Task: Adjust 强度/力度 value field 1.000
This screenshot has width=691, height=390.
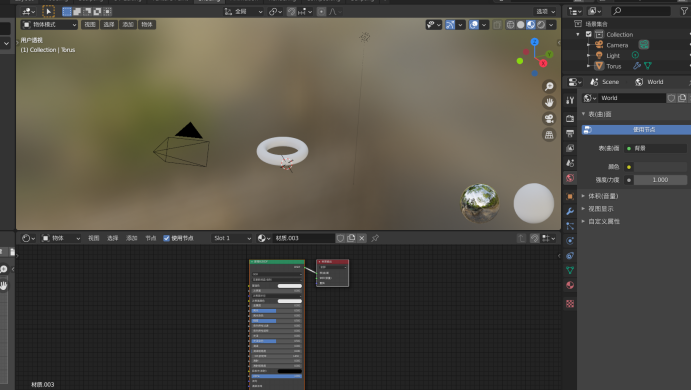Action: tap(660, 180)
